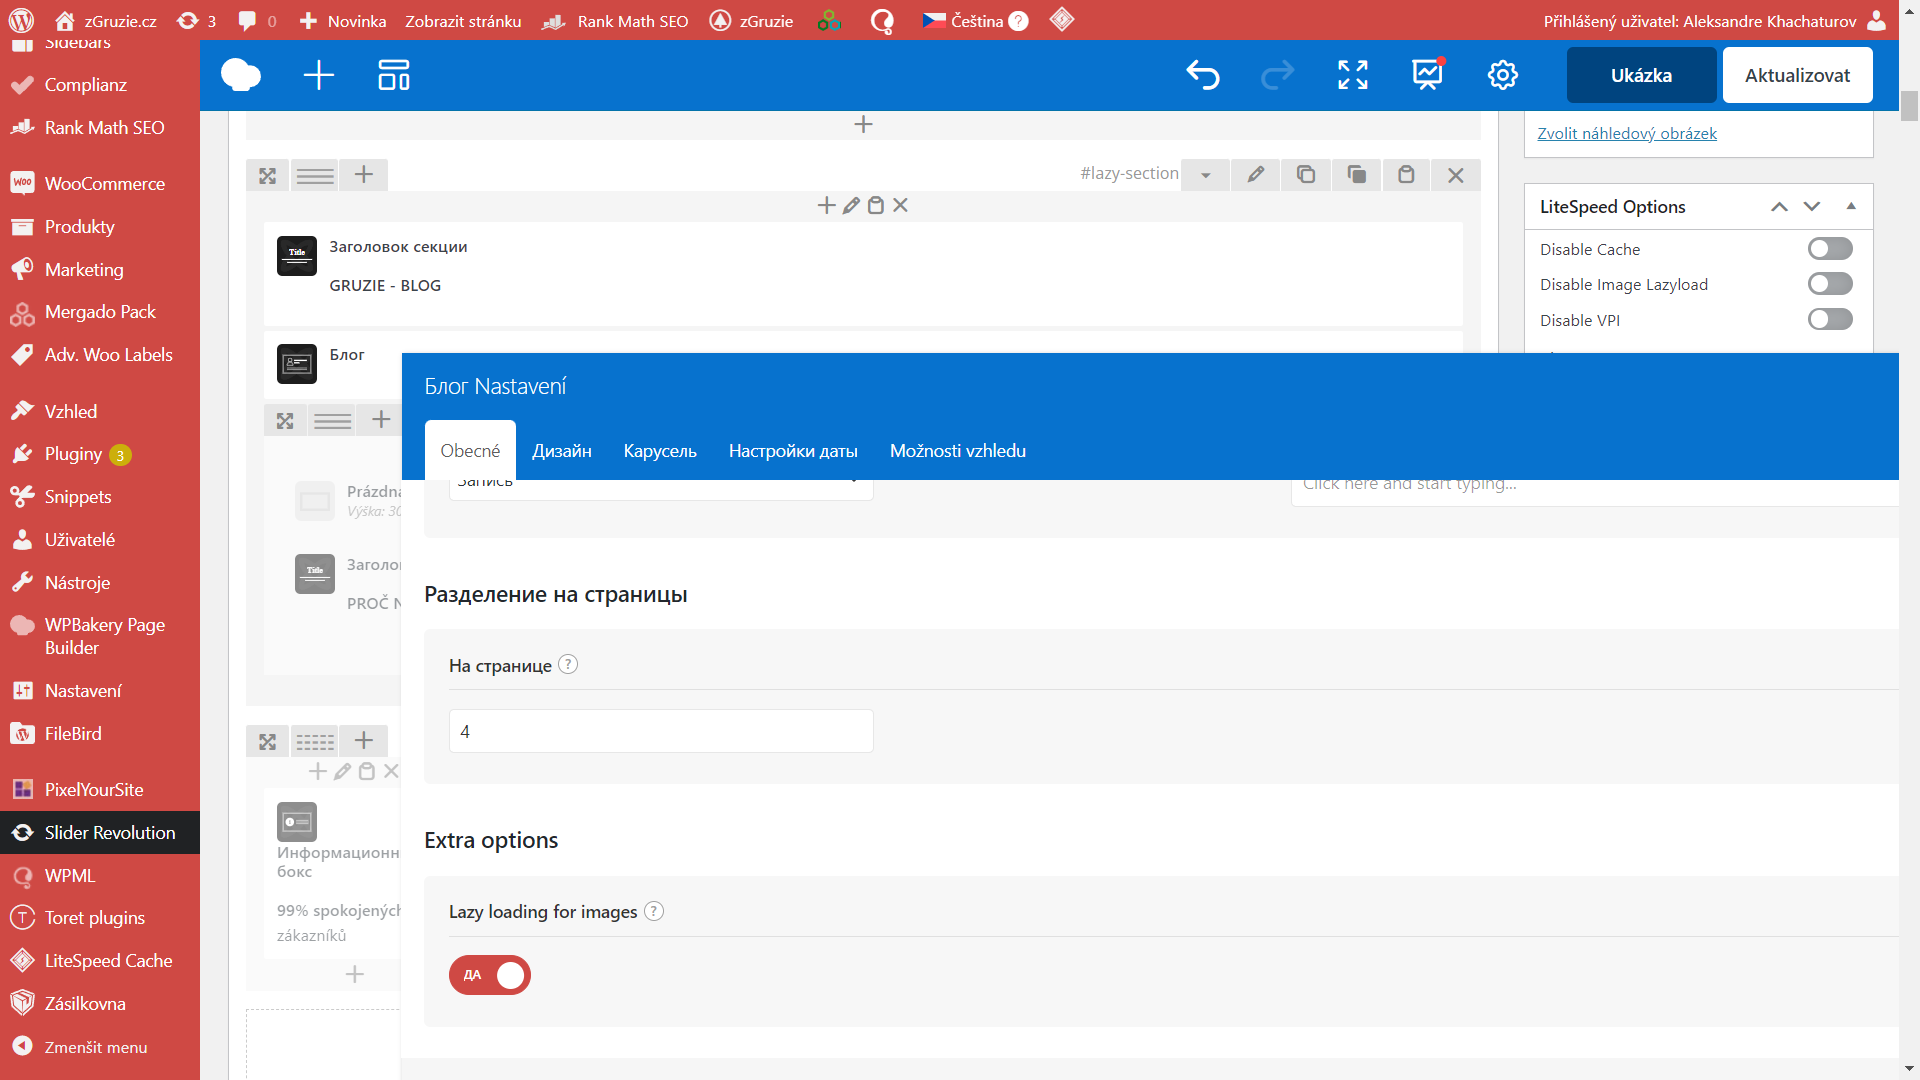Click the На странице number input
The height and width of the screenshot is (1080, 1920).
(661, 731)
